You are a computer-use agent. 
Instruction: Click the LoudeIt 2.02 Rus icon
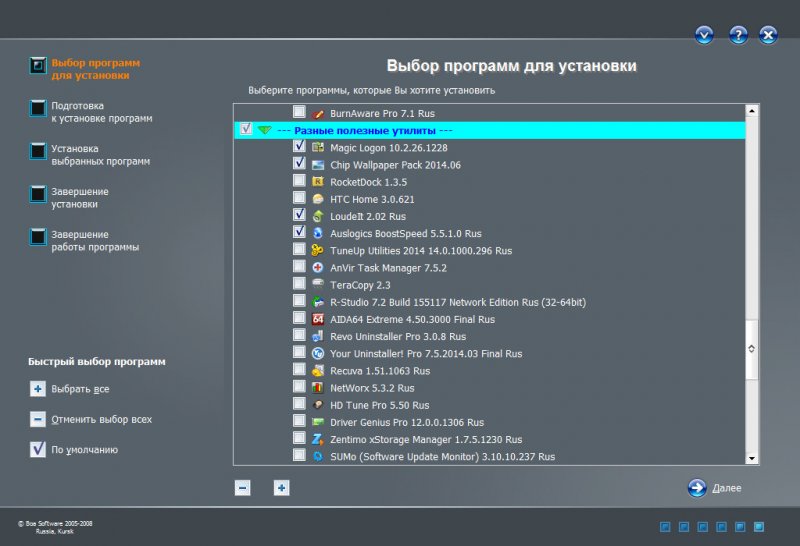pyautogui.click(x=318, y=216)
